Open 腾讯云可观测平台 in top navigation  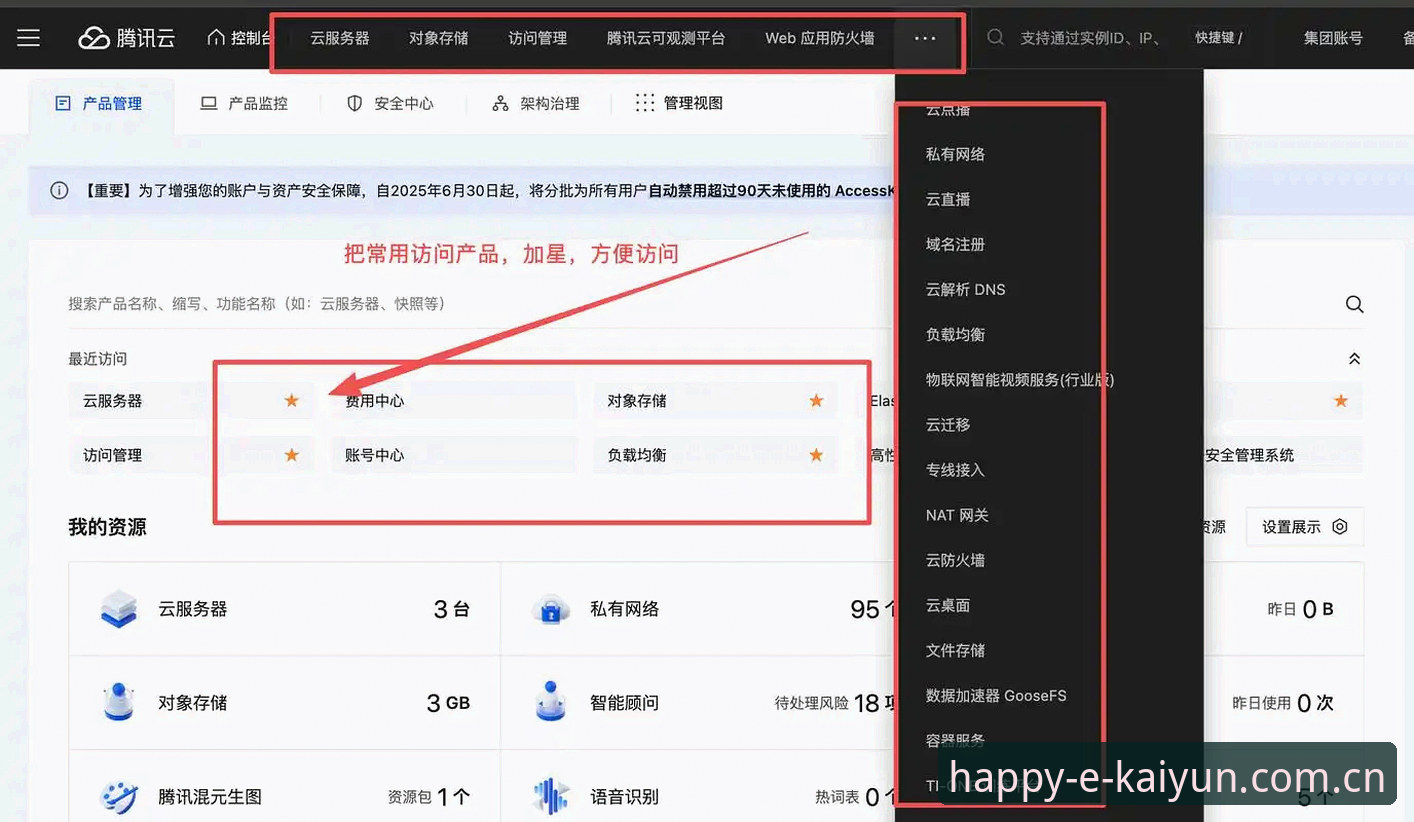pyautogui.click(x=666, y=38)
